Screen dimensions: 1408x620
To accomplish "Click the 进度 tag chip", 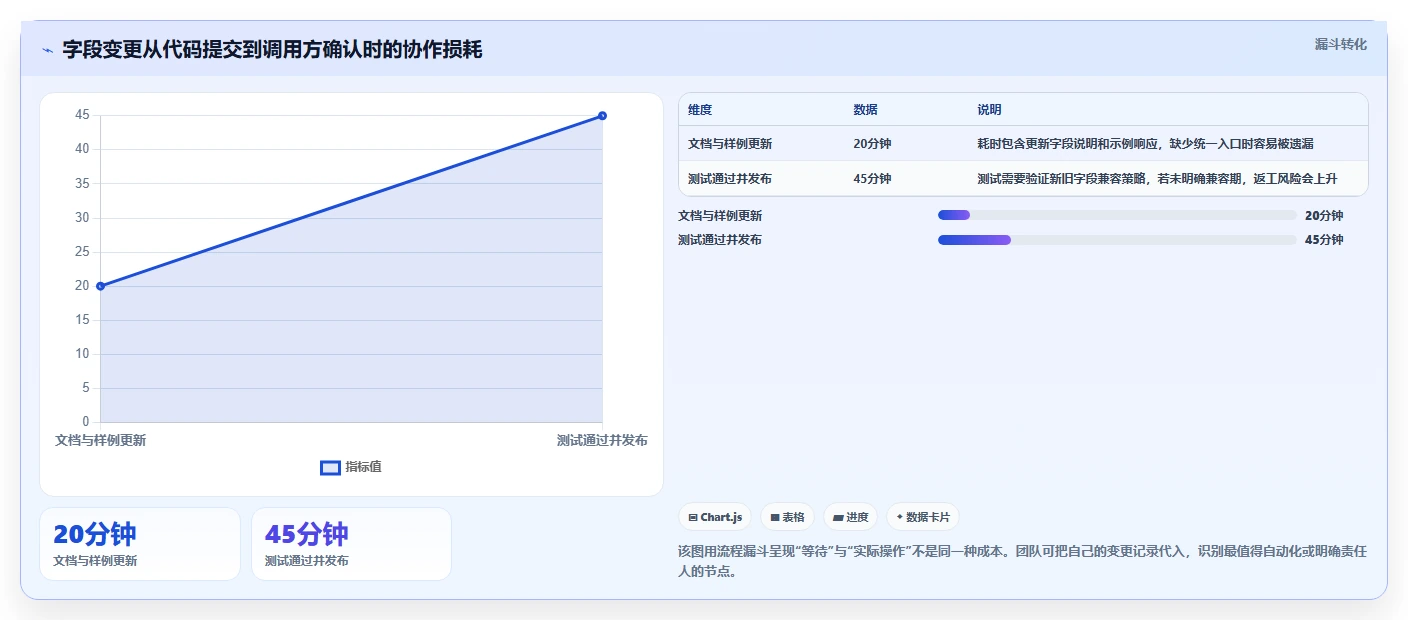I will pos(850,517).
